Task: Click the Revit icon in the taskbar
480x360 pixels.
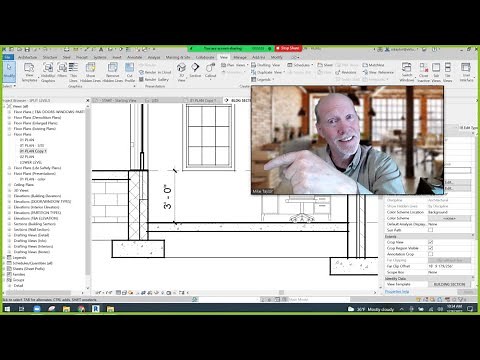Action: pyautogui.click(x=95, y=309)
